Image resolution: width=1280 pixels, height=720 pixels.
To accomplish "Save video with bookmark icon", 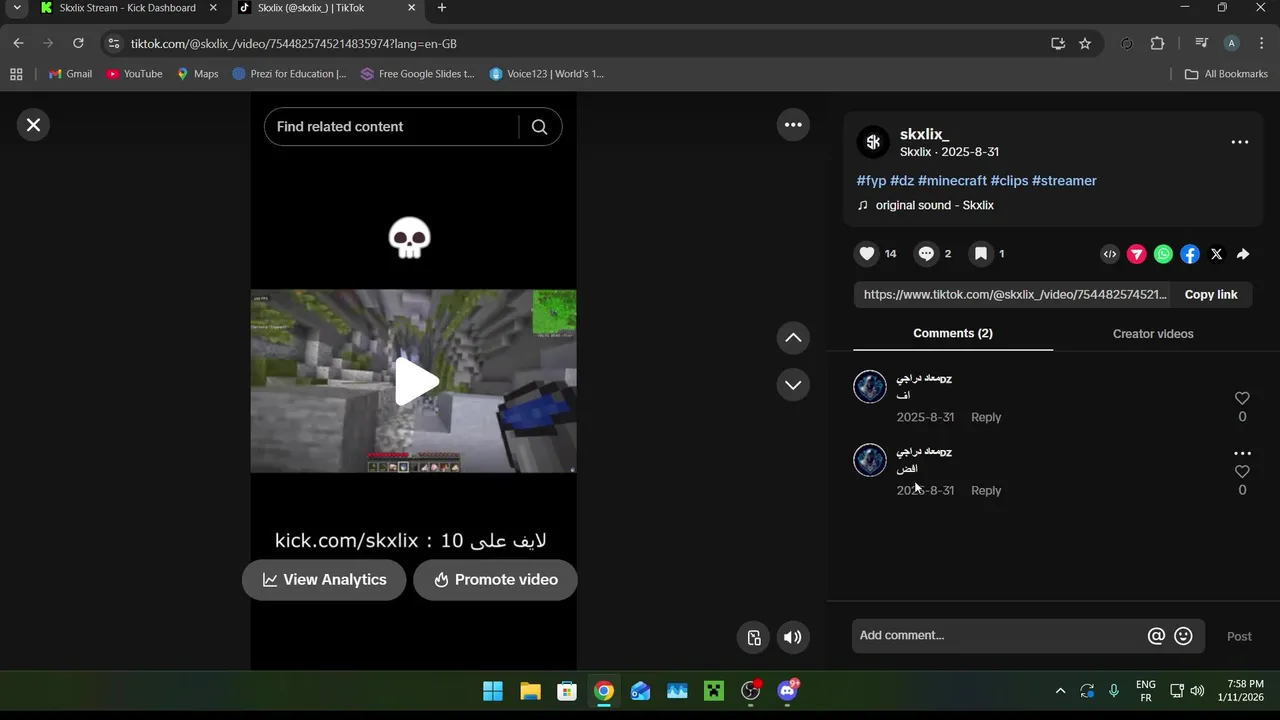I will (x=981, y=254).
